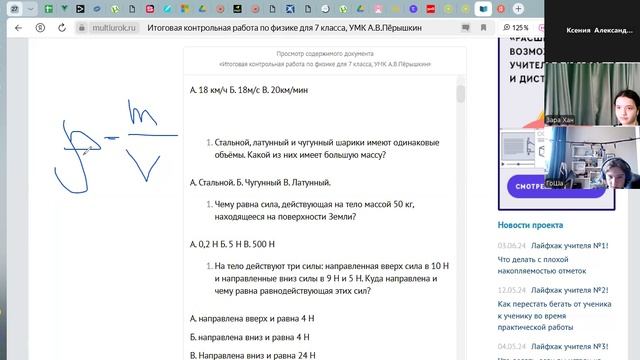Open 'Что делать с плохой накопляемостью отметок'
This screenshot has height=360, width=640.
pos(542,265)
